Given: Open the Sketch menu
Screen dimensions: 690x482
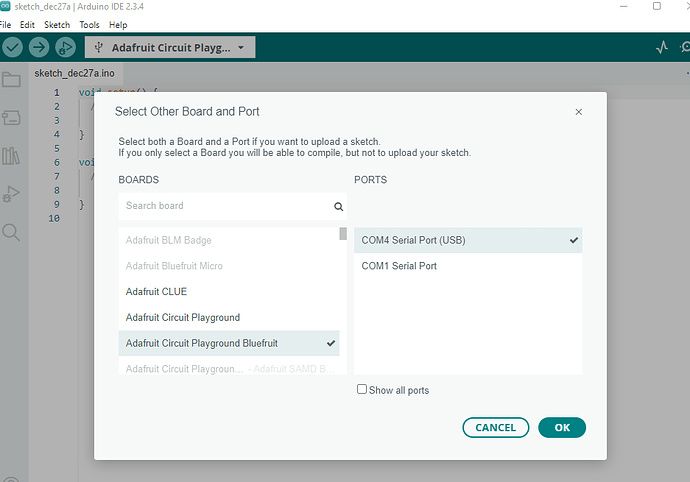Looking at the screenshot, I should tap(57, 24).
